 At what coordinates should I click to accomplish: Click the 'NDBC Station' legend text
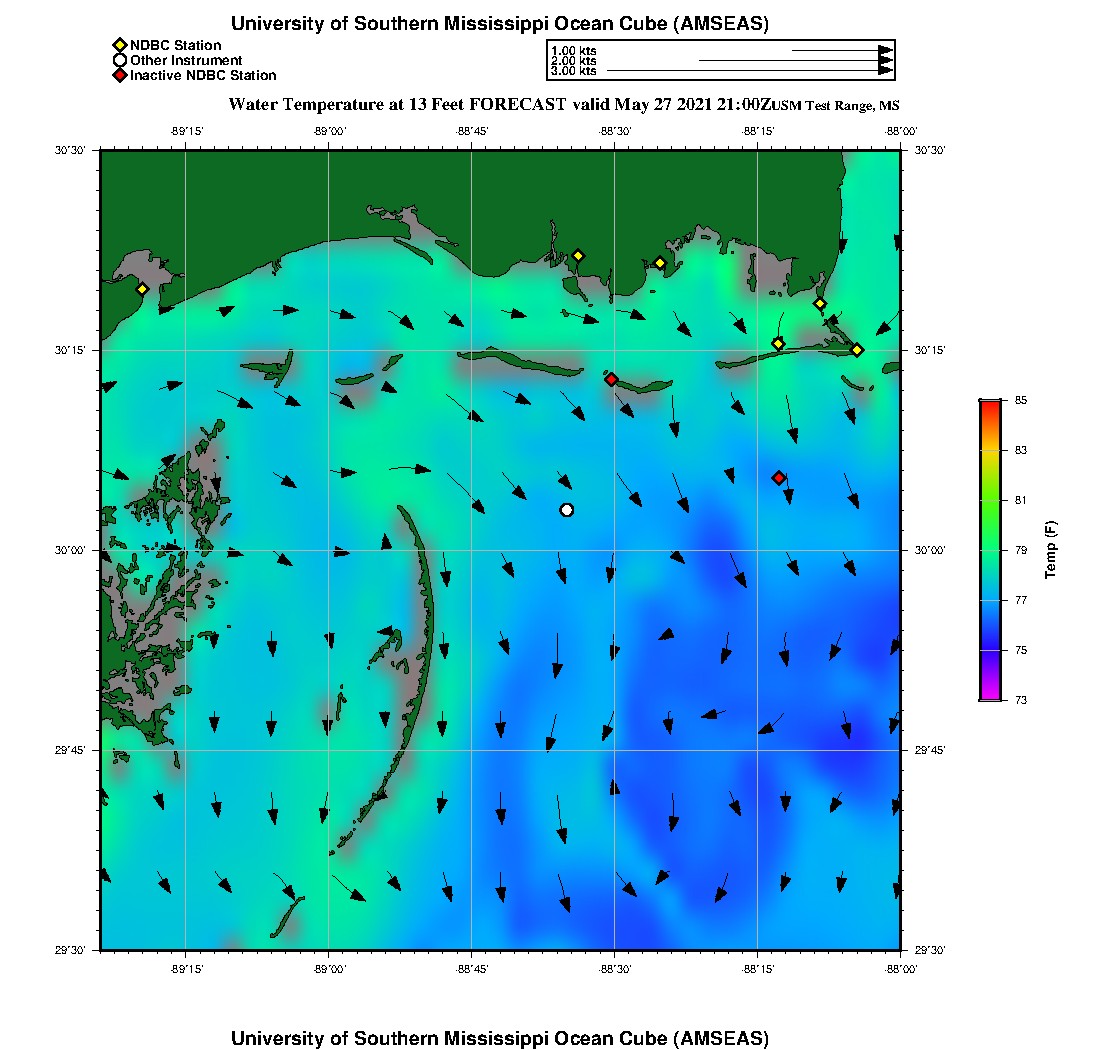tap(175, 46)
